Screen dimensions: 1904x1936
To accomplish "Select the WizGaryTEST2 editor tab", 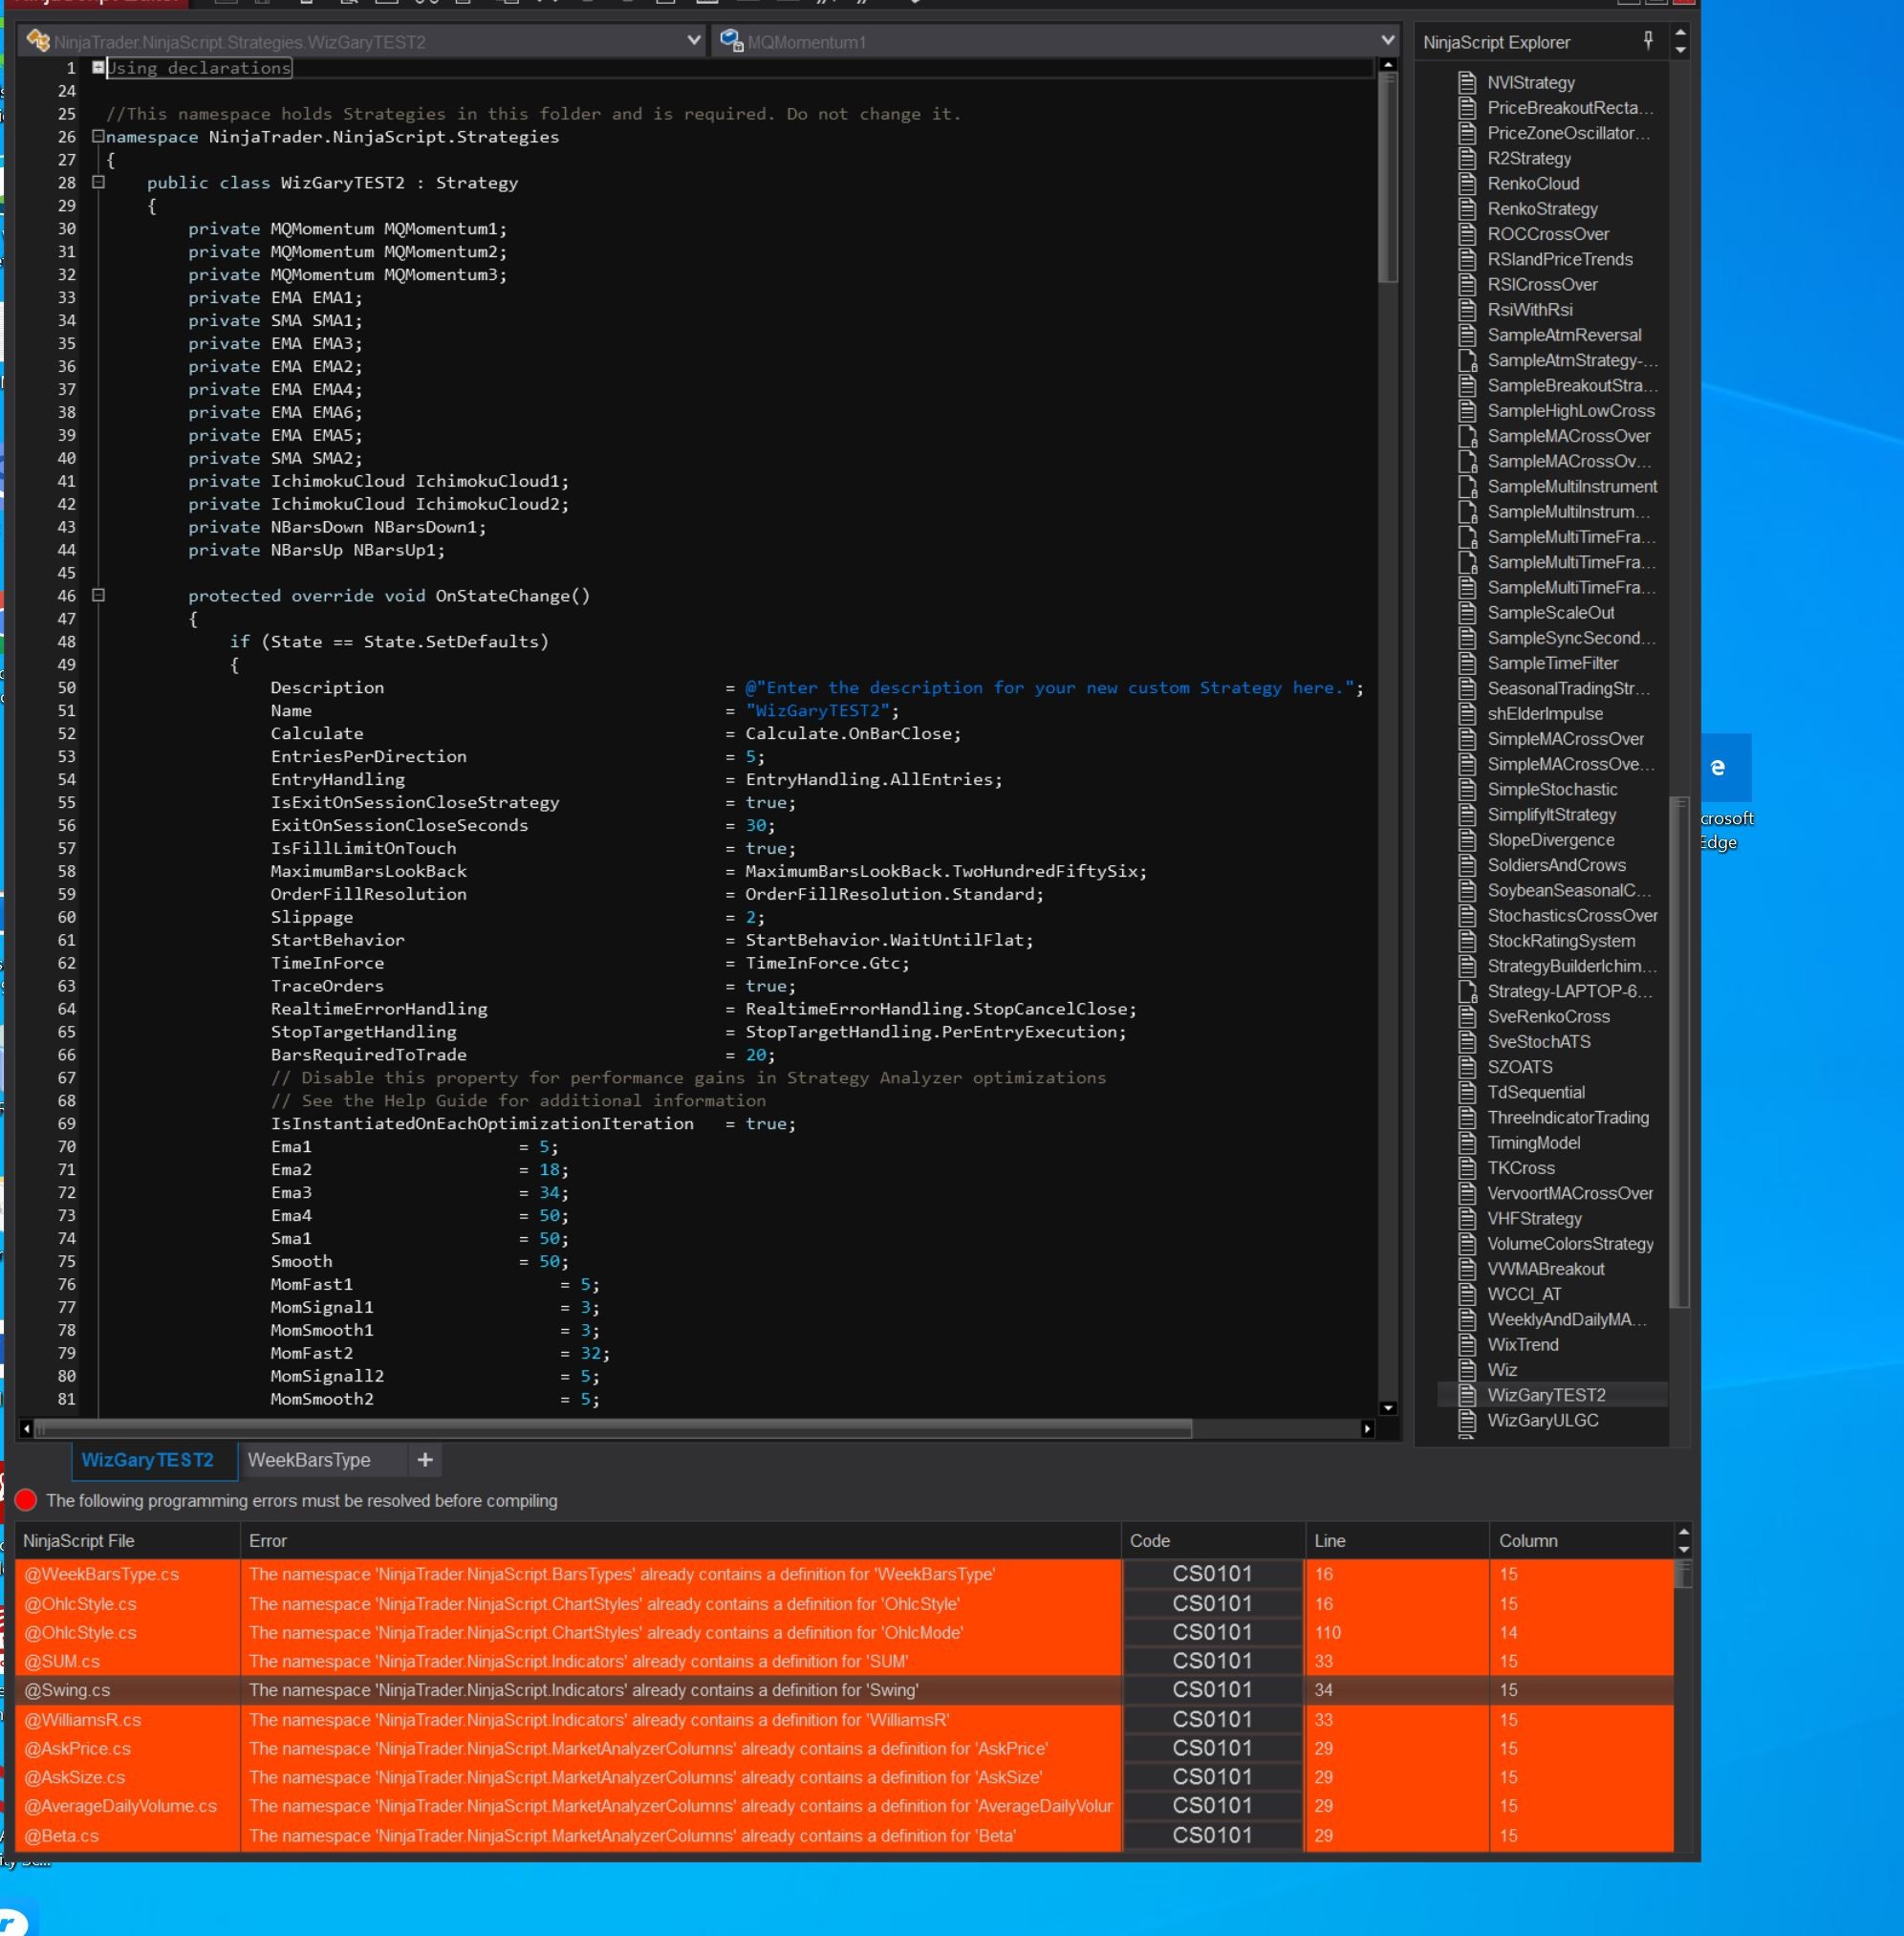I will coord(147,1460).
